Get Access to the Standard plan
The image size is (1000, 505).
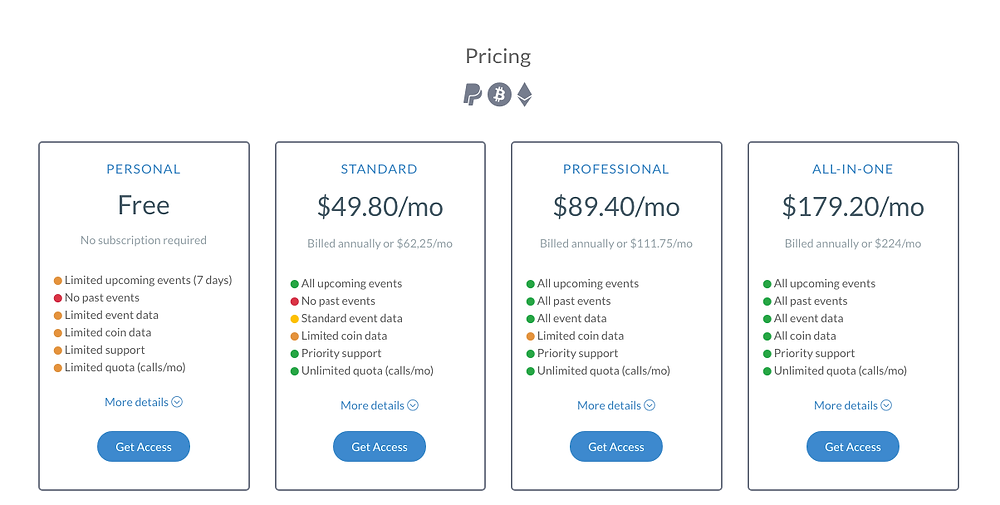click(x=379, y=446)
